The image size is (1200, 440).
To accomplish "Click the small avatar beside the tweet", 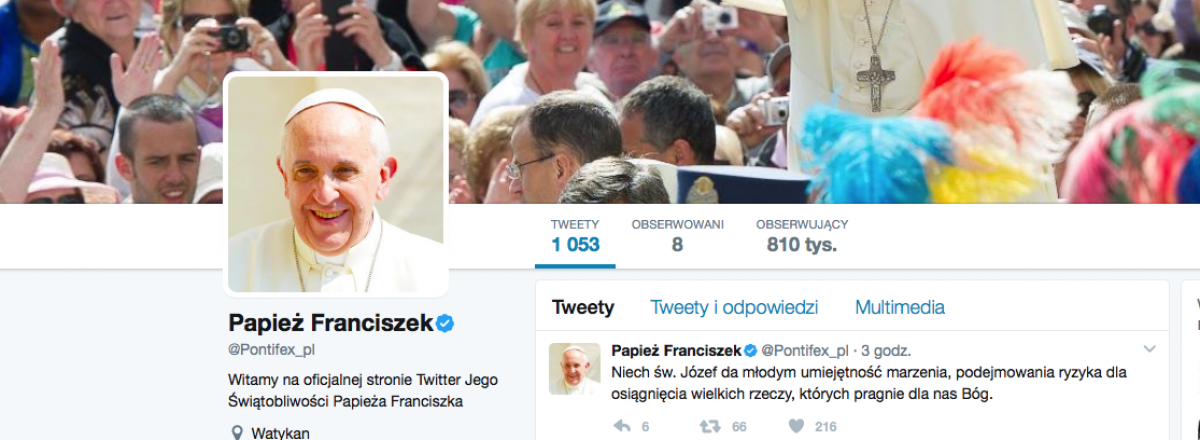I will pyautogui.click(x=575, y=368).
